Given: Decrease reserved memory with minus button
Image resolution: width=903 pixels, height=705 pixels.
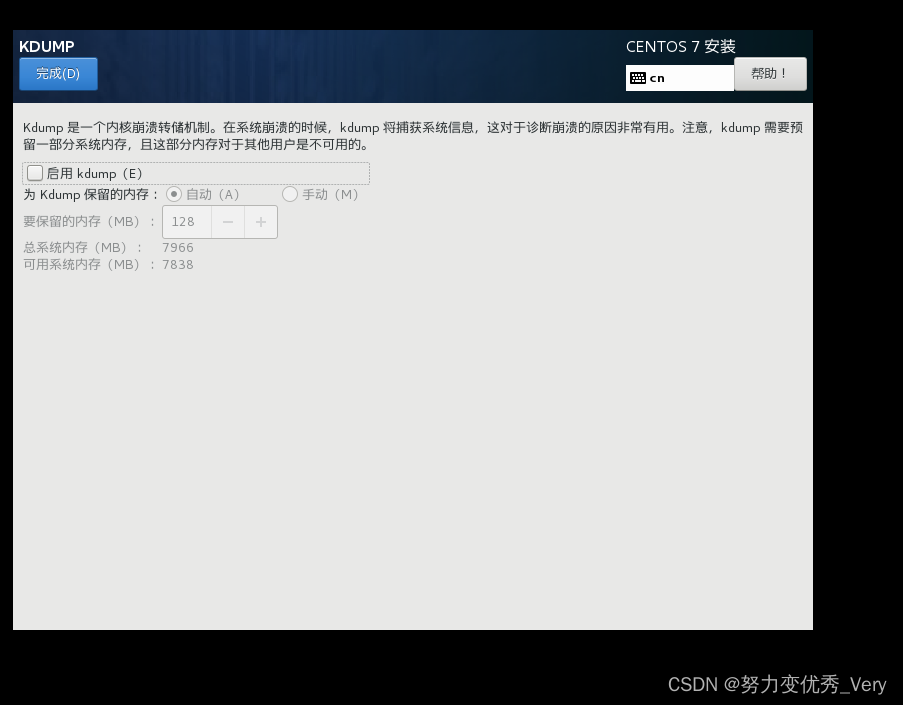Looking at the screenshot, I should (x=228, y=222).
